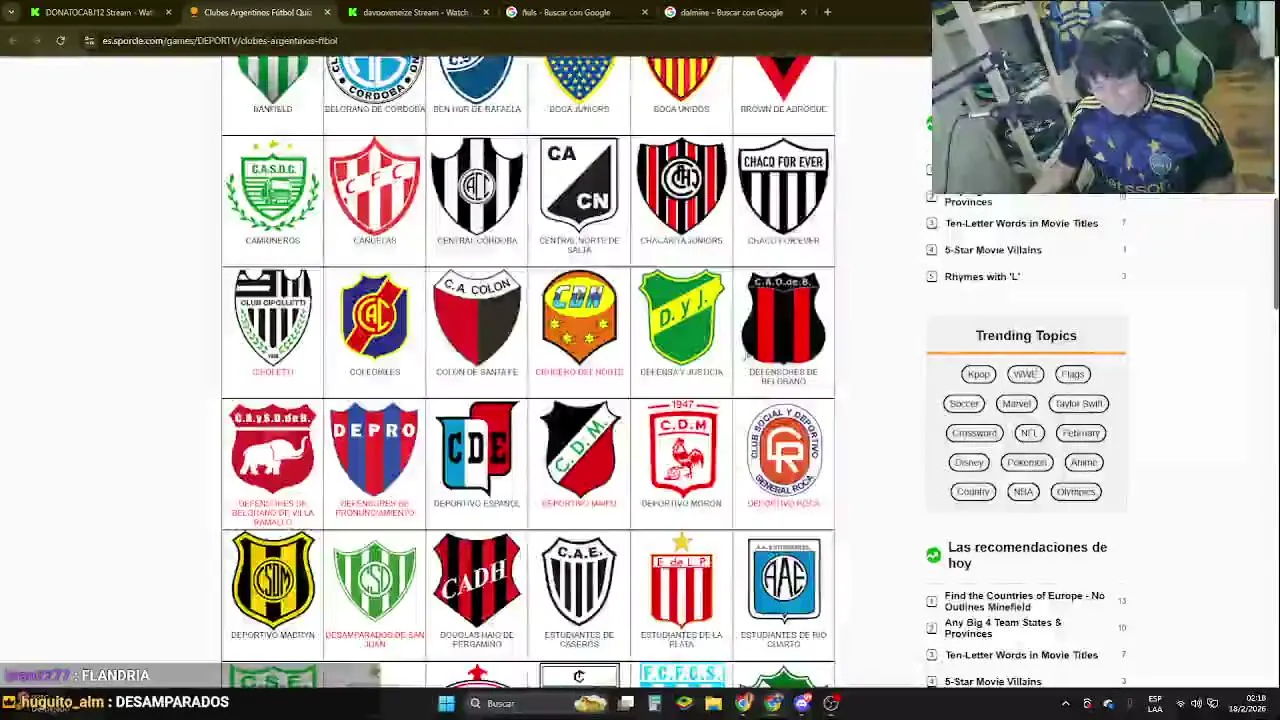This screenshot has width=1280, height=720.
Task: Open File Explorer from the taskbar
Action: [x=713, y=703]
